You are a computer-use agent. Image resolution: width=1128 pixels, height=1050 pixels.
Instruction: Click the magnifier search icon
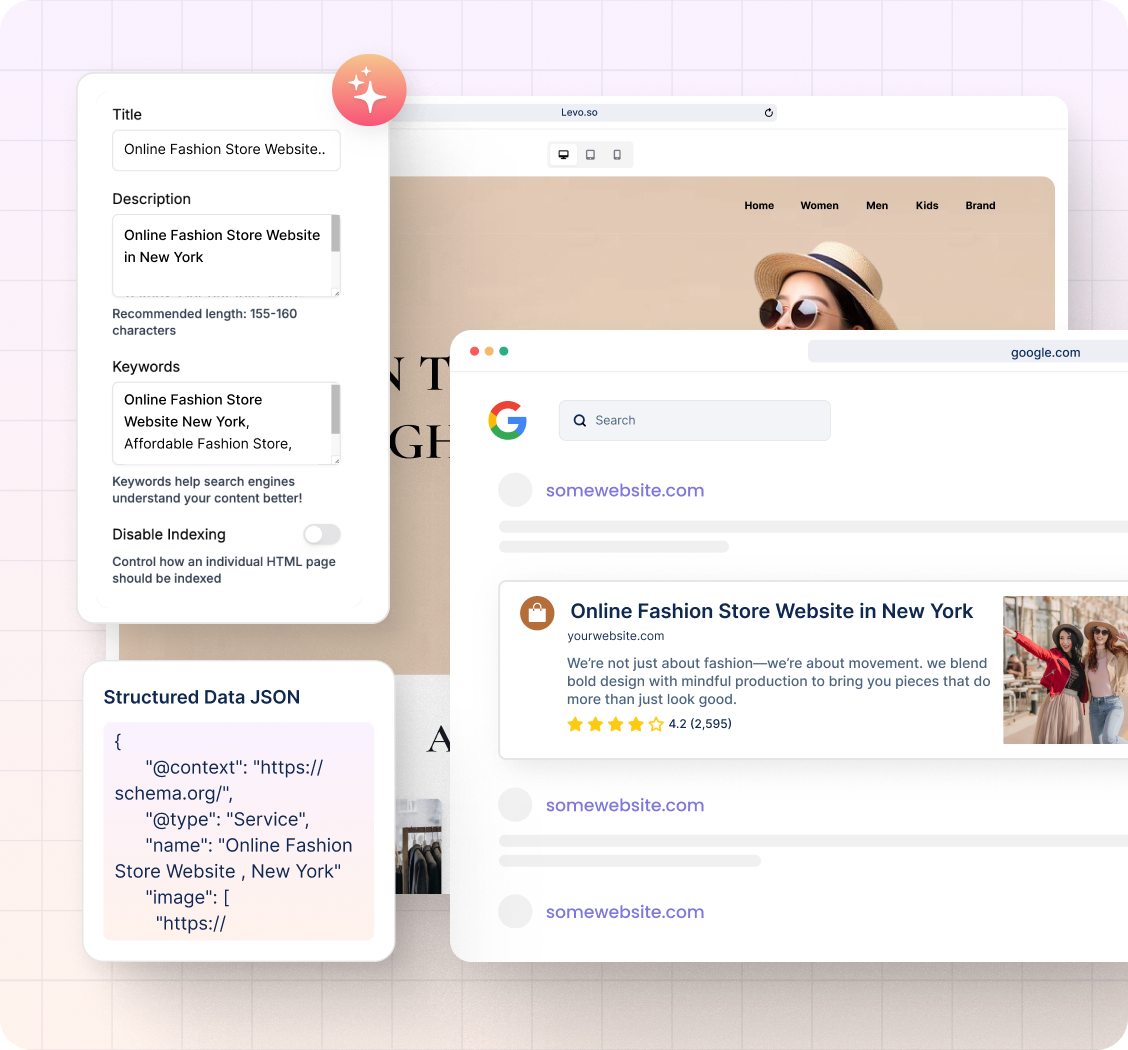point(580,421)
